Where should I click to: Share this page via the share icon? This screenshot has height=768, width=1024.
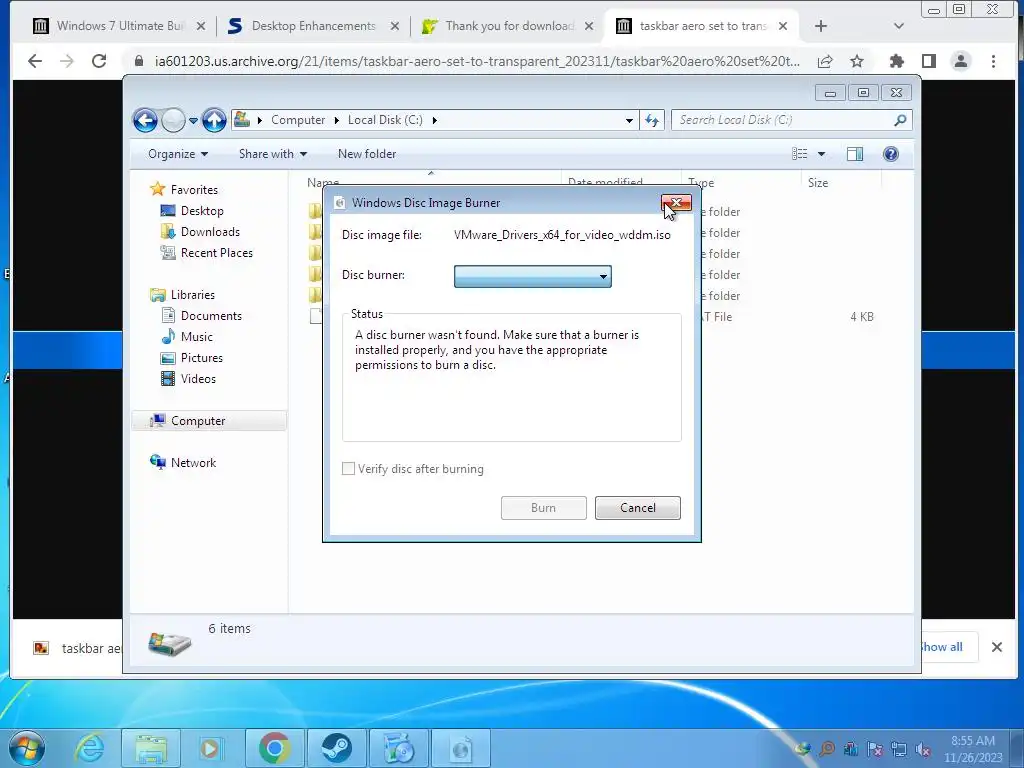(825, 61)
